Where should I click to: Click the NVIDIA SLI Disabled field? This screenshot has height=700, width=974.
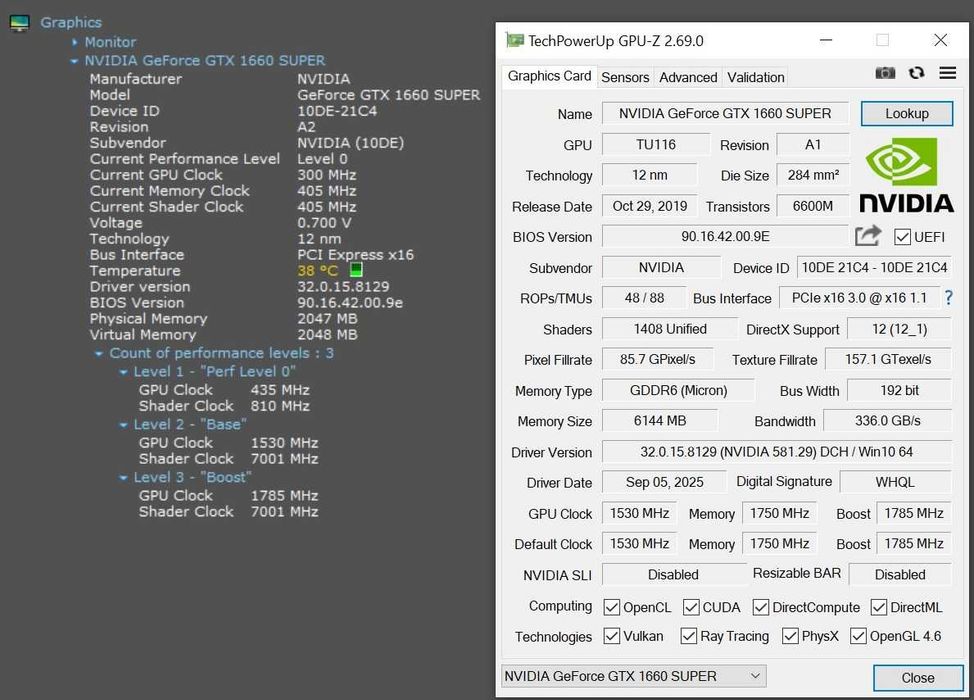coord(674,575)
